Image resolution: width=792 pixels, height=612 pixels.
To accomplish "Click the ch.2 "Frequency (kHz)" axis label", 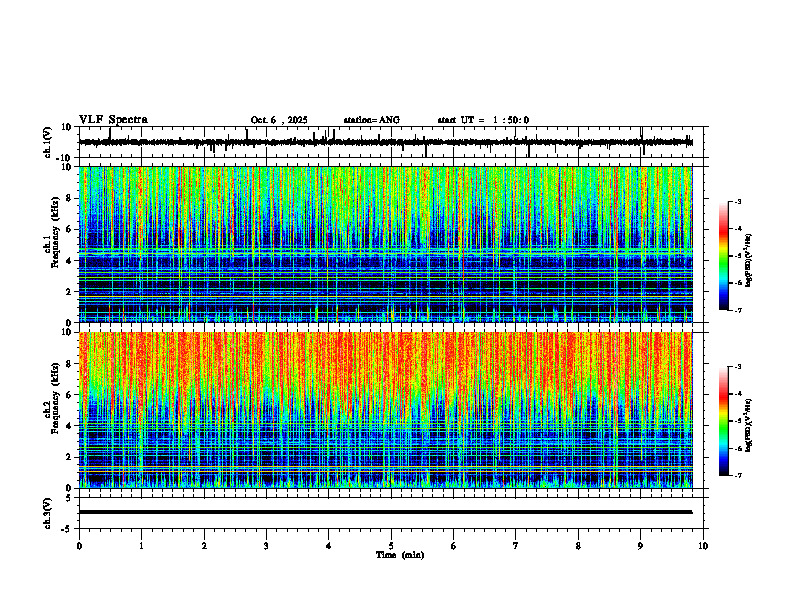I will coord(55,398).
